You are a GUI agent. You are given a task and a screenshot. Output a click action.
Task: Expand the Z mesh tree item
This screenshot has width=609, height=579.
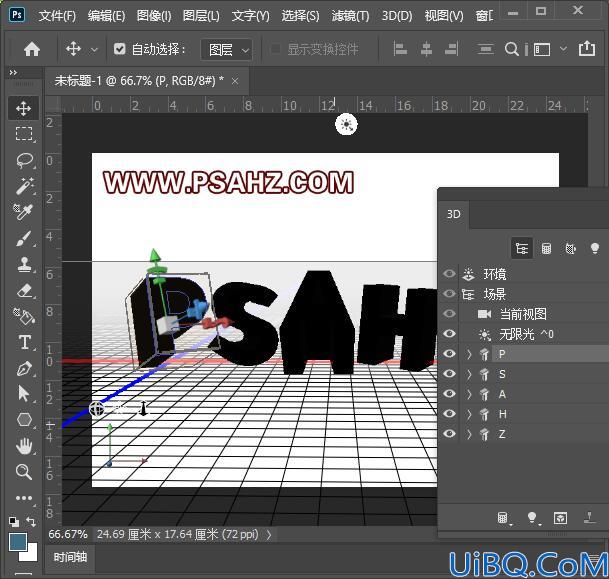point(469,434)
